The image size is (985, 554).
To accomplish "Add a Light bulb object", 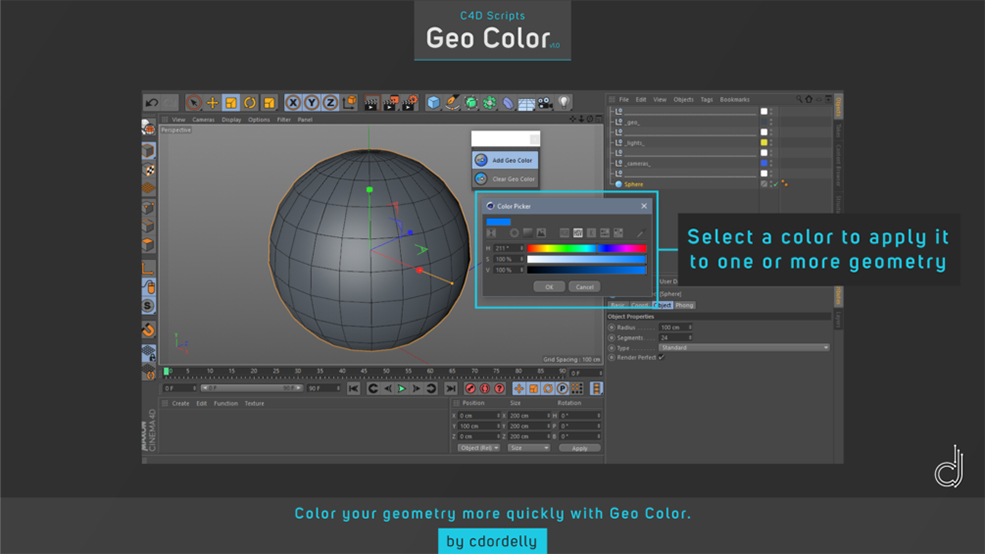I will (563, 102).
